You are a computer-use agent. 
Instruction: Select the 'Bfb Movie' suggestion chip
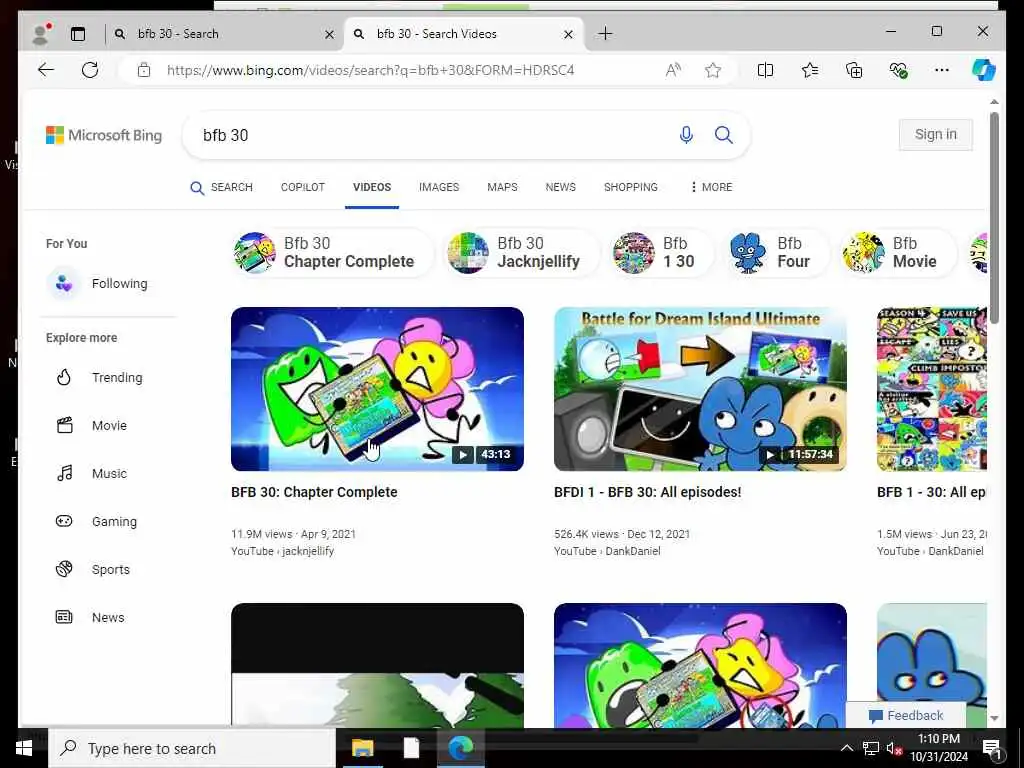coord(897,252)
